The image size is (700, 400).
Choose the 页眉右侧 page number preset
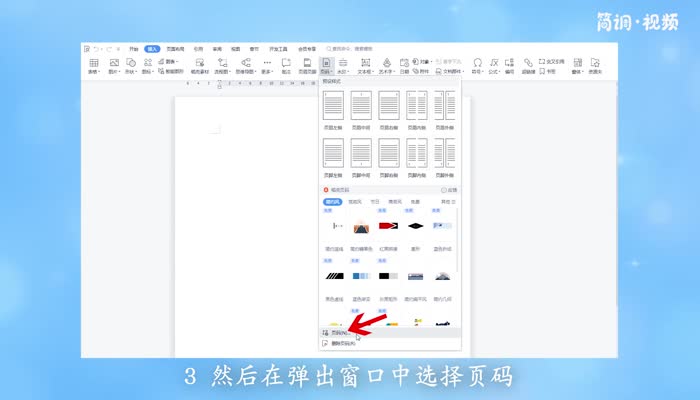tap(389, 106)
